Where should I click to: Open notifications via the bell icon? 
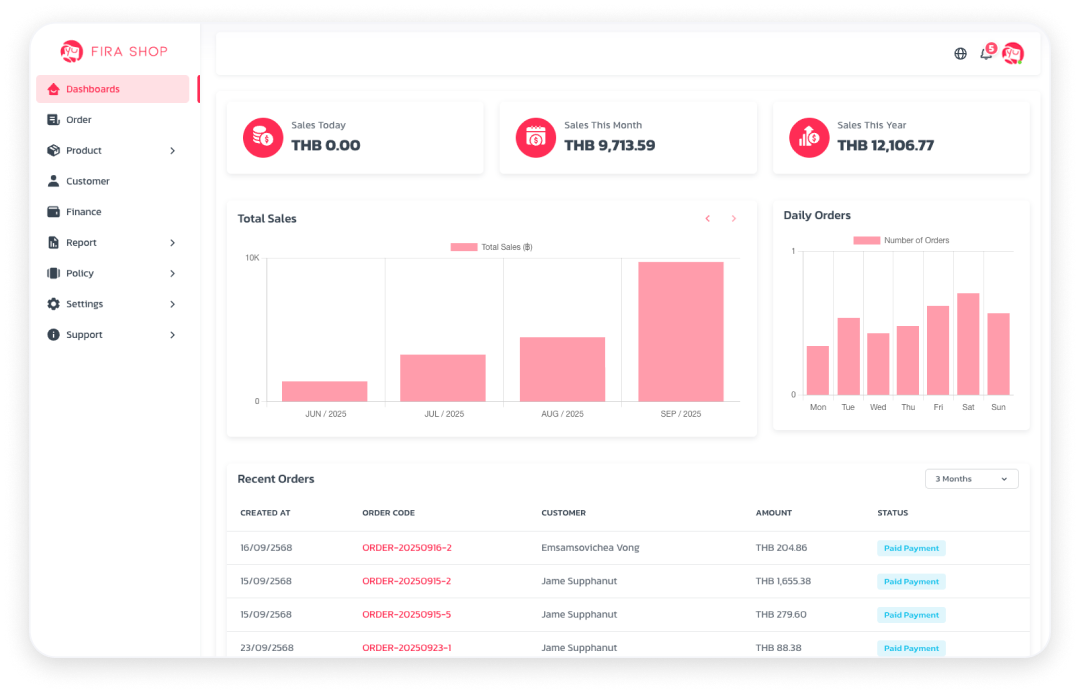(986, 53)
